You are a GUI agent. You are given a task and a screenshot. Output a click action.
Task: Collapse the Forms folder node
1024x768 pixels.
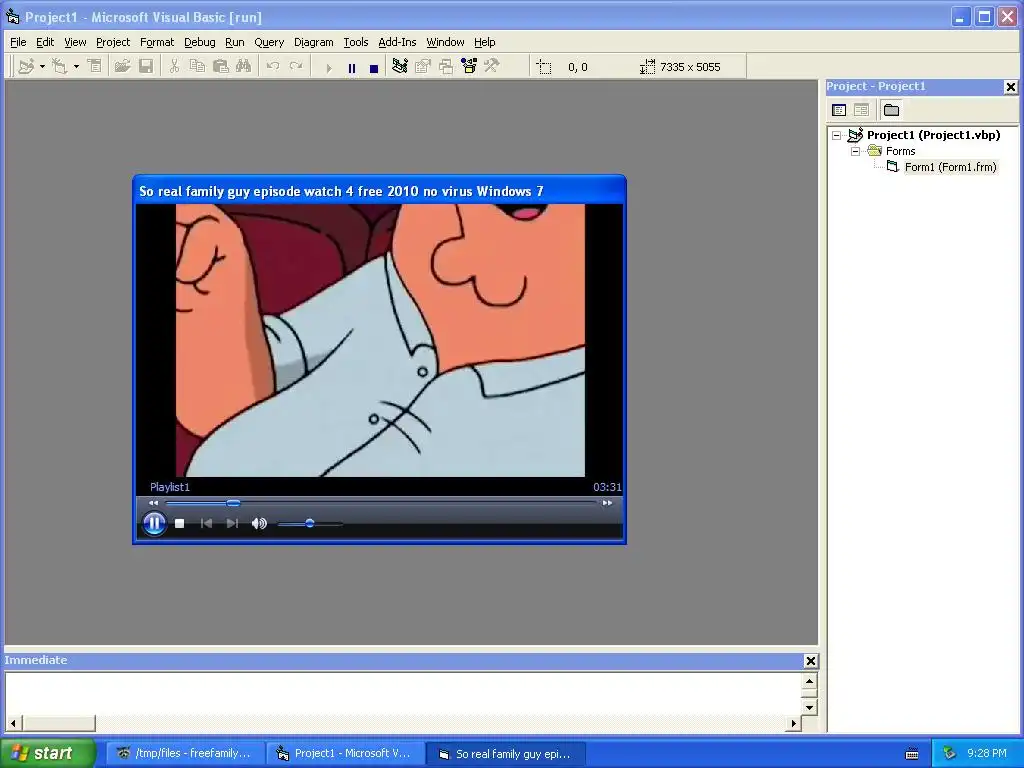pyautogui.click(x=856, y=152)
